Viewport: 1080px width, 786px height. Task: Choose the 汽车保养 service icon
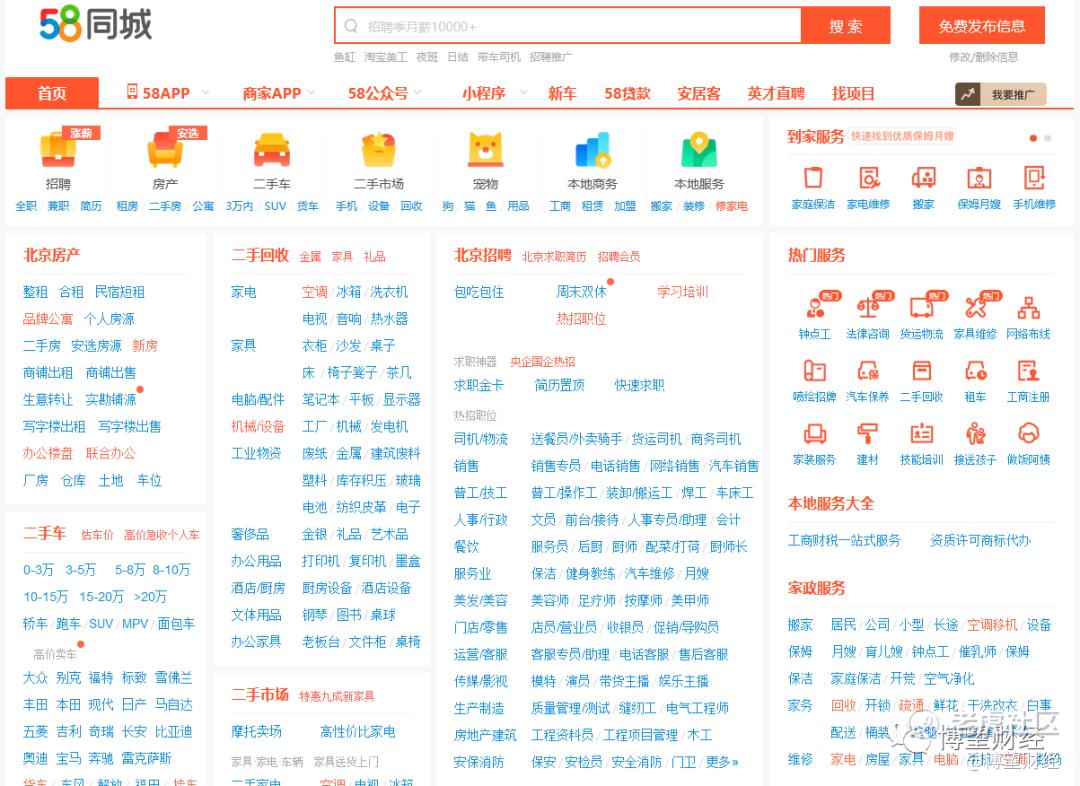[868, 371]
